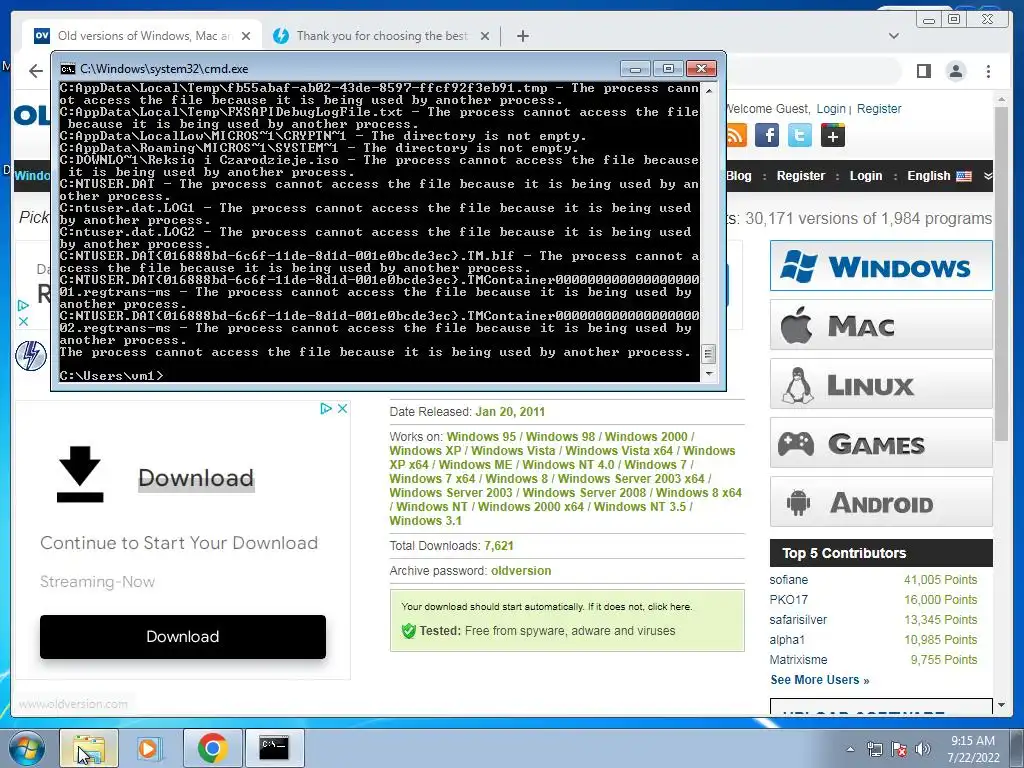1024x768 pixels.
Task: Open English language selector
Action: (938, 176)
